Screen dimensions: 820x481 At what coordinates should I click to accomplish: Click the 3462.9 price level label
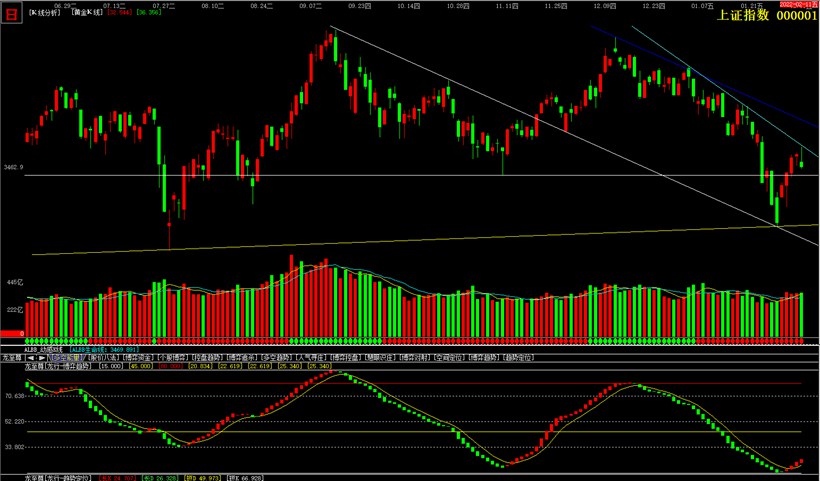13,167
